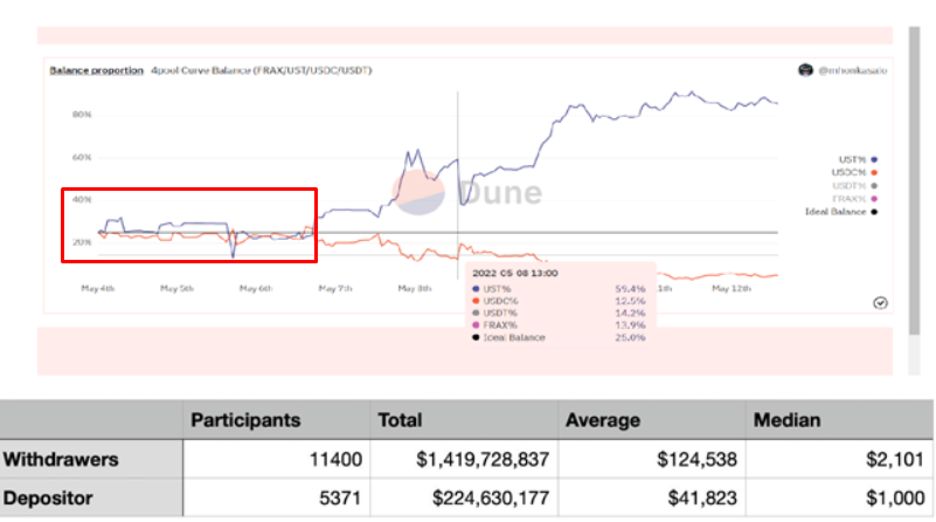This screenshot has height=522, width=936.
Task: Click the USDT% gray dot in legend
Action: [x=875, y=185]
